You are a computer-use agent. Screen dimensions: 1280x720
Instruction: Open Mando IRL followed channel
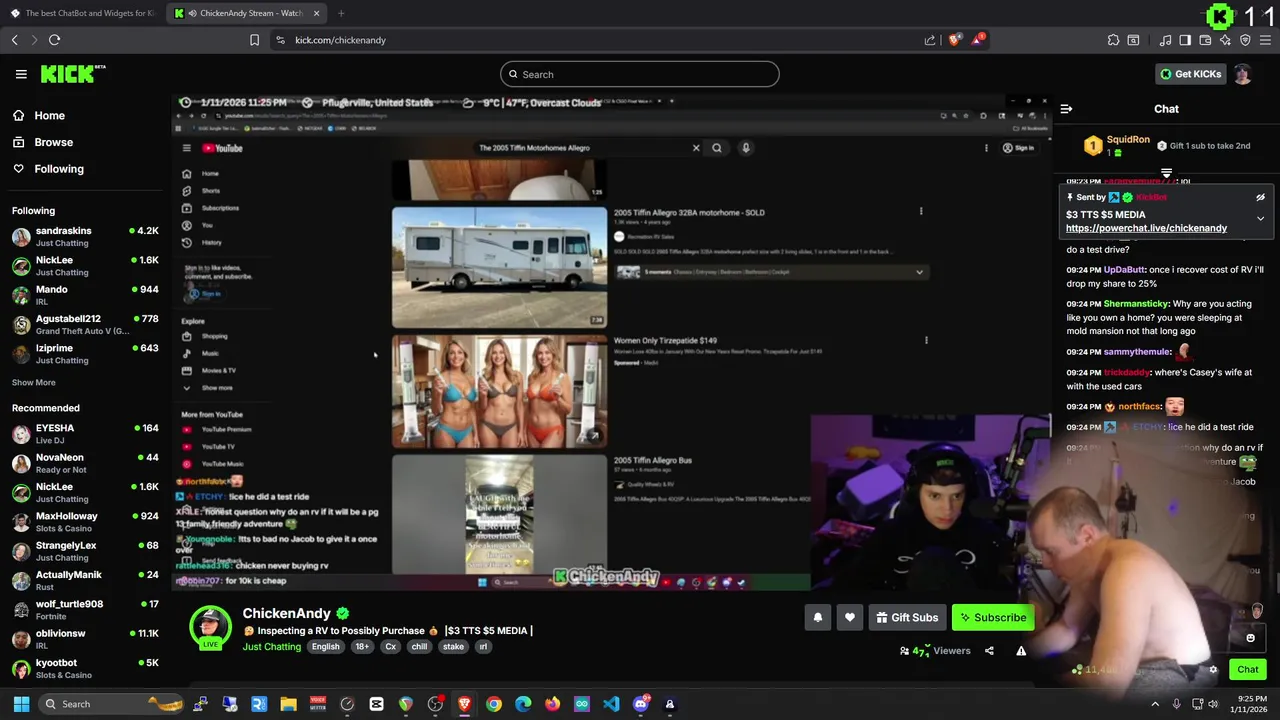(x=85, y=295)
